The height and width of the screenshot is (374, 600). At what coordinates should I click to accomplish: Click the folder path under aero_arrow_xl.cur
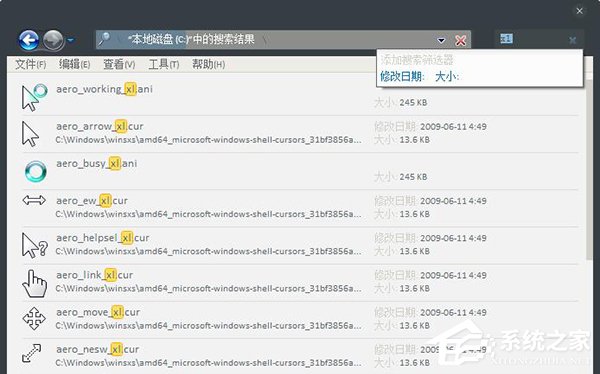pyautogui.click(x=208, y=140)
